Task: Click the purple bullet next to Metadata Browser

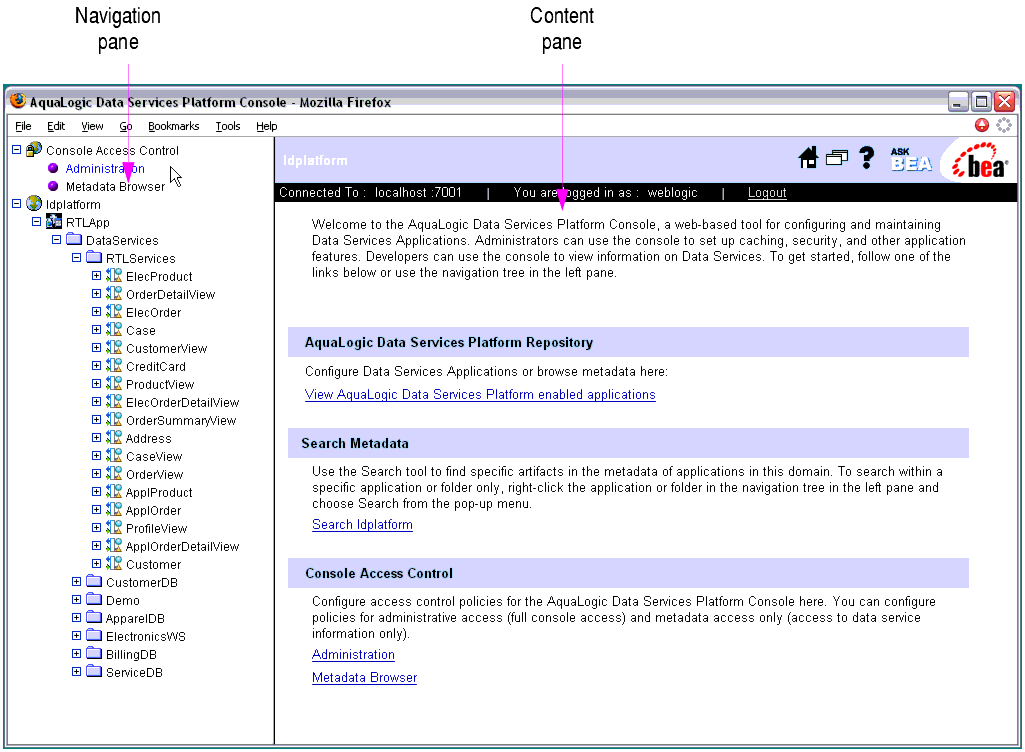Action: point(54,186)
